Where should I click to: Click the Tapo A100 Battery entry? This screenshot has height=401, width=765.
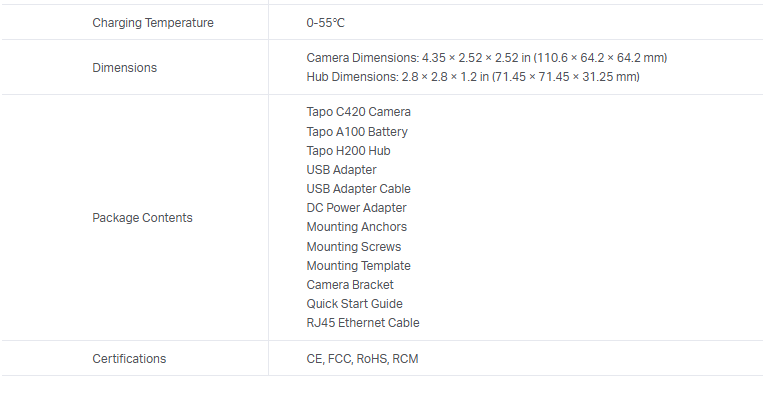click(x=357, y=131)
